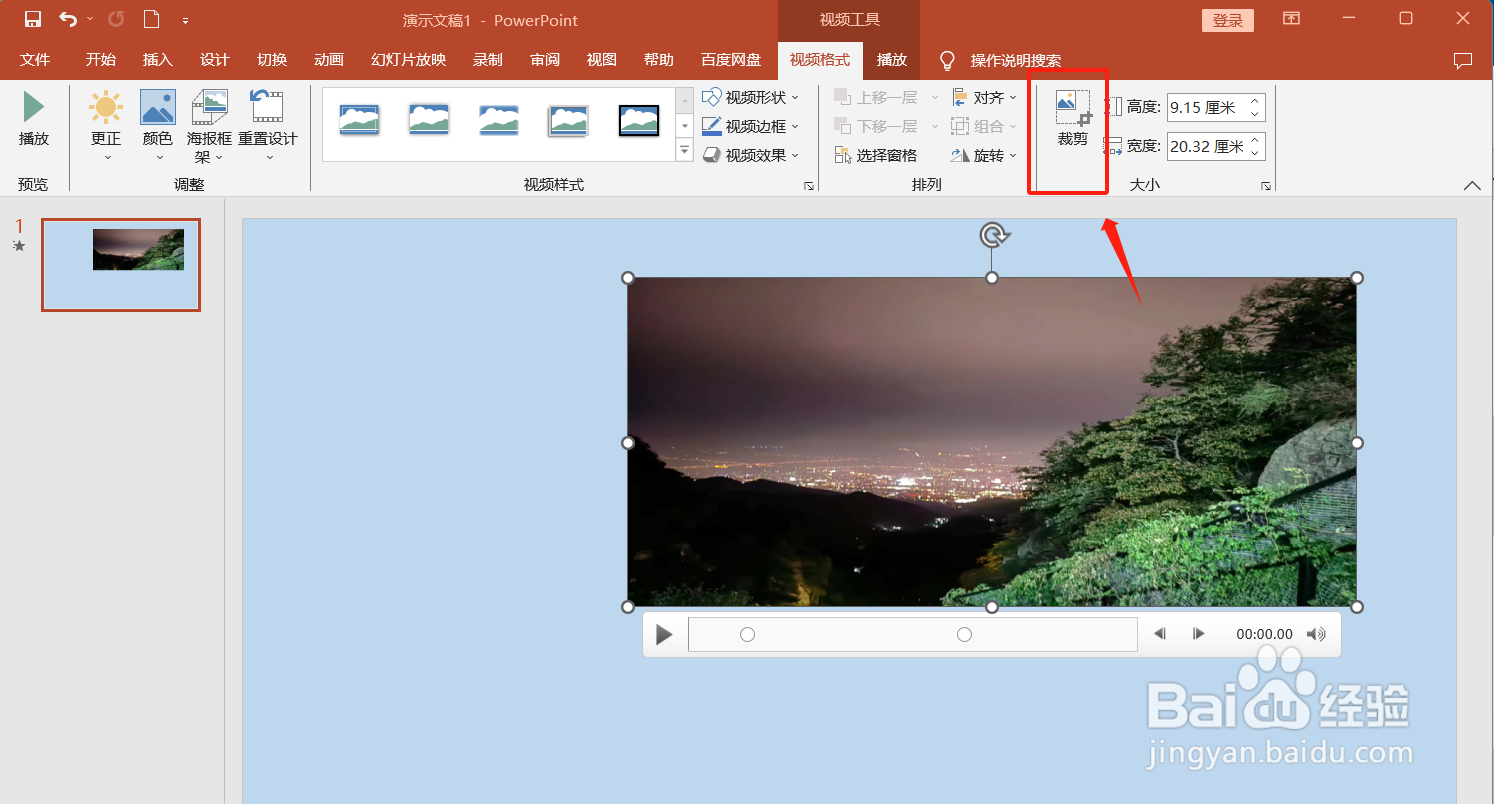Switch to the 播放 ribbon tab
Screen dimensions: 1494x804
click(891, 60)
